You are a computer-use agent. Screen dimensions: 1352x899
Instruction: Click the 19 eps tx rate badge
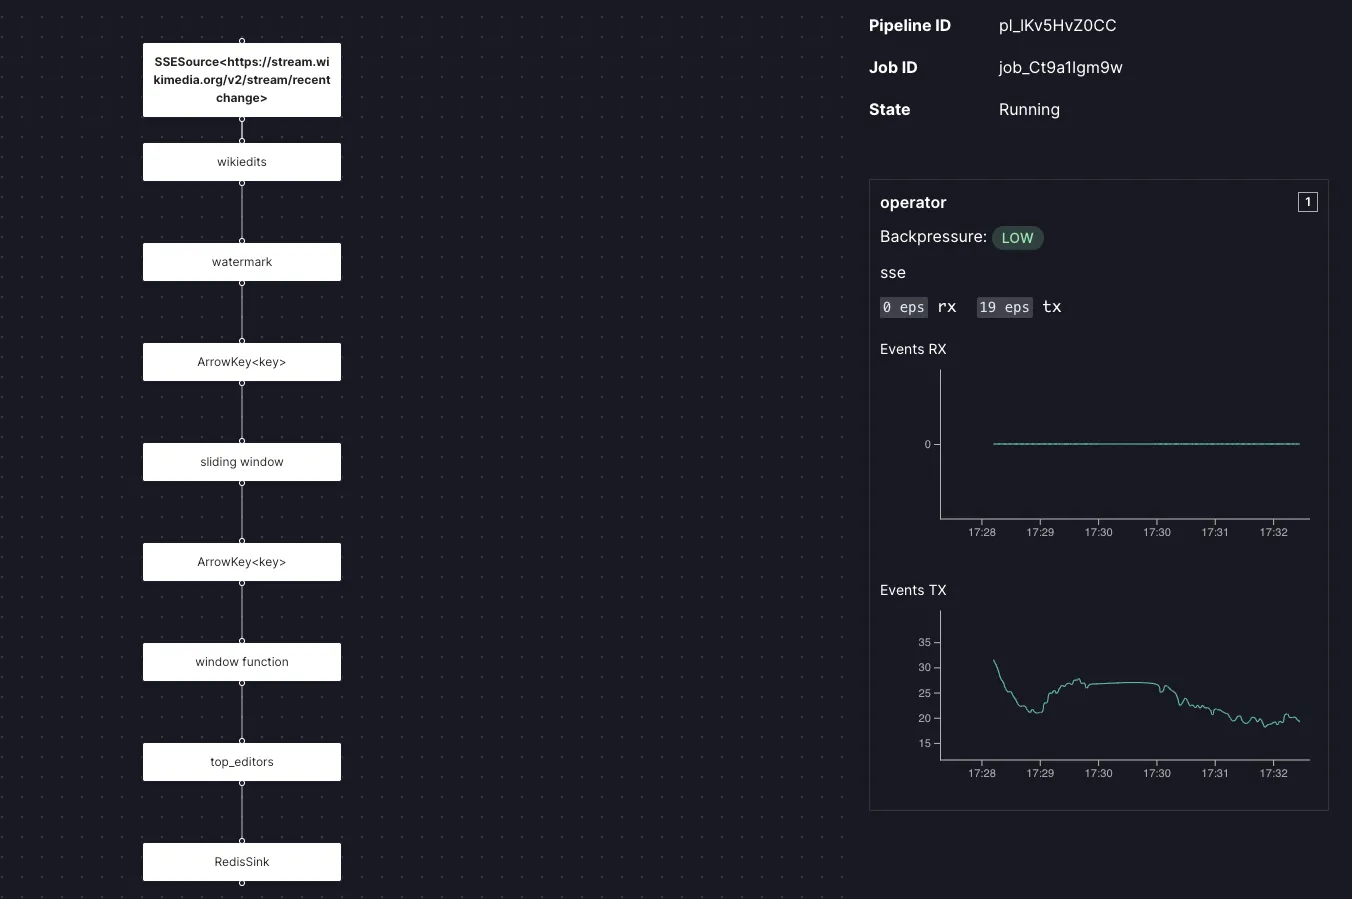(1004, 307)
